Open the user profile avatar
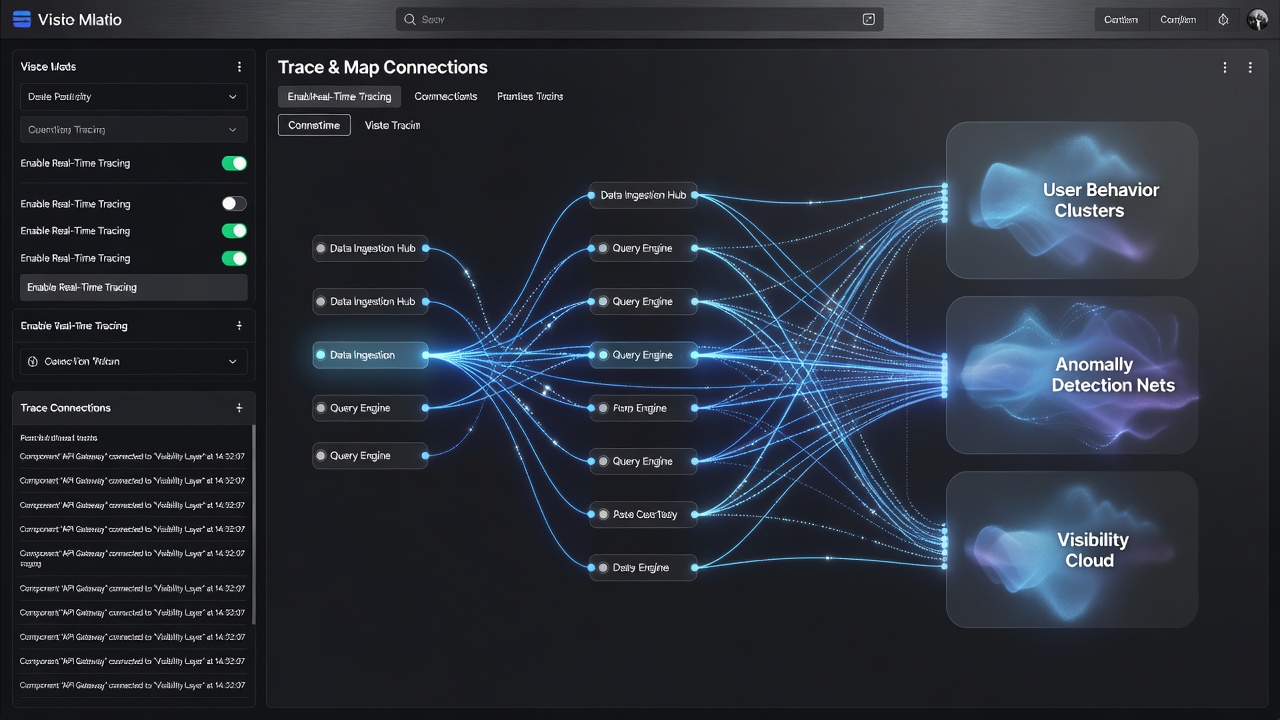 coord(1257,19)
